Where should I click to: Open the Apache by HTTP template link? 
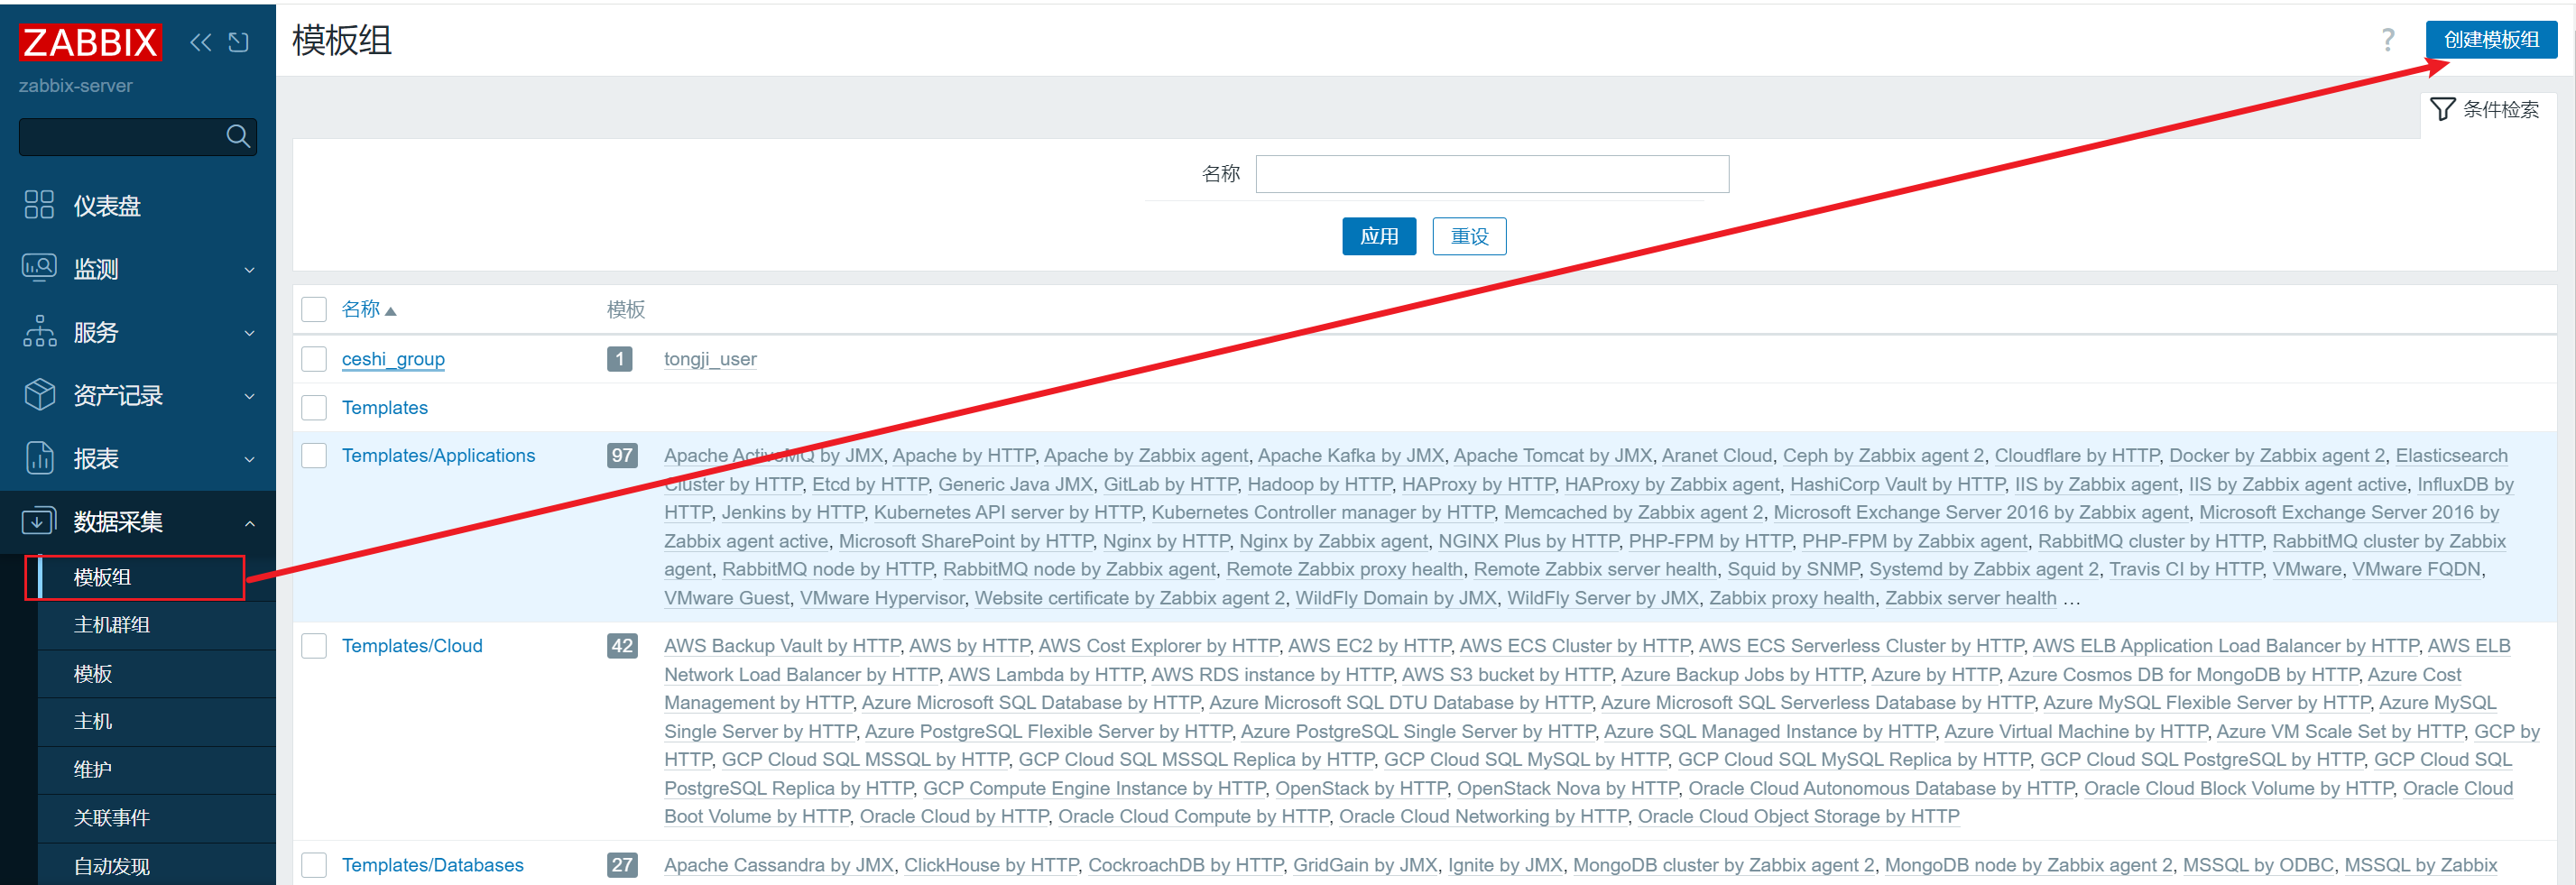pyautogui.click(x=963, y=456)
